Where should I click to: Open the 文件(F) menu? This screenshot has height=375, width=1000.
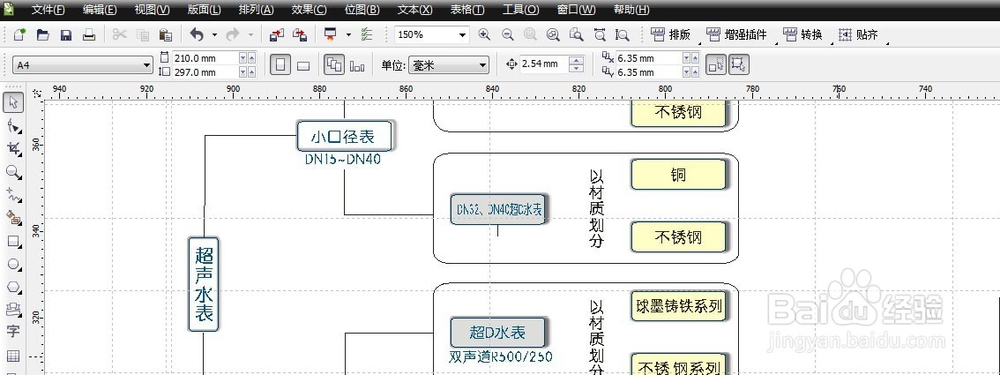tap(48, 10)
